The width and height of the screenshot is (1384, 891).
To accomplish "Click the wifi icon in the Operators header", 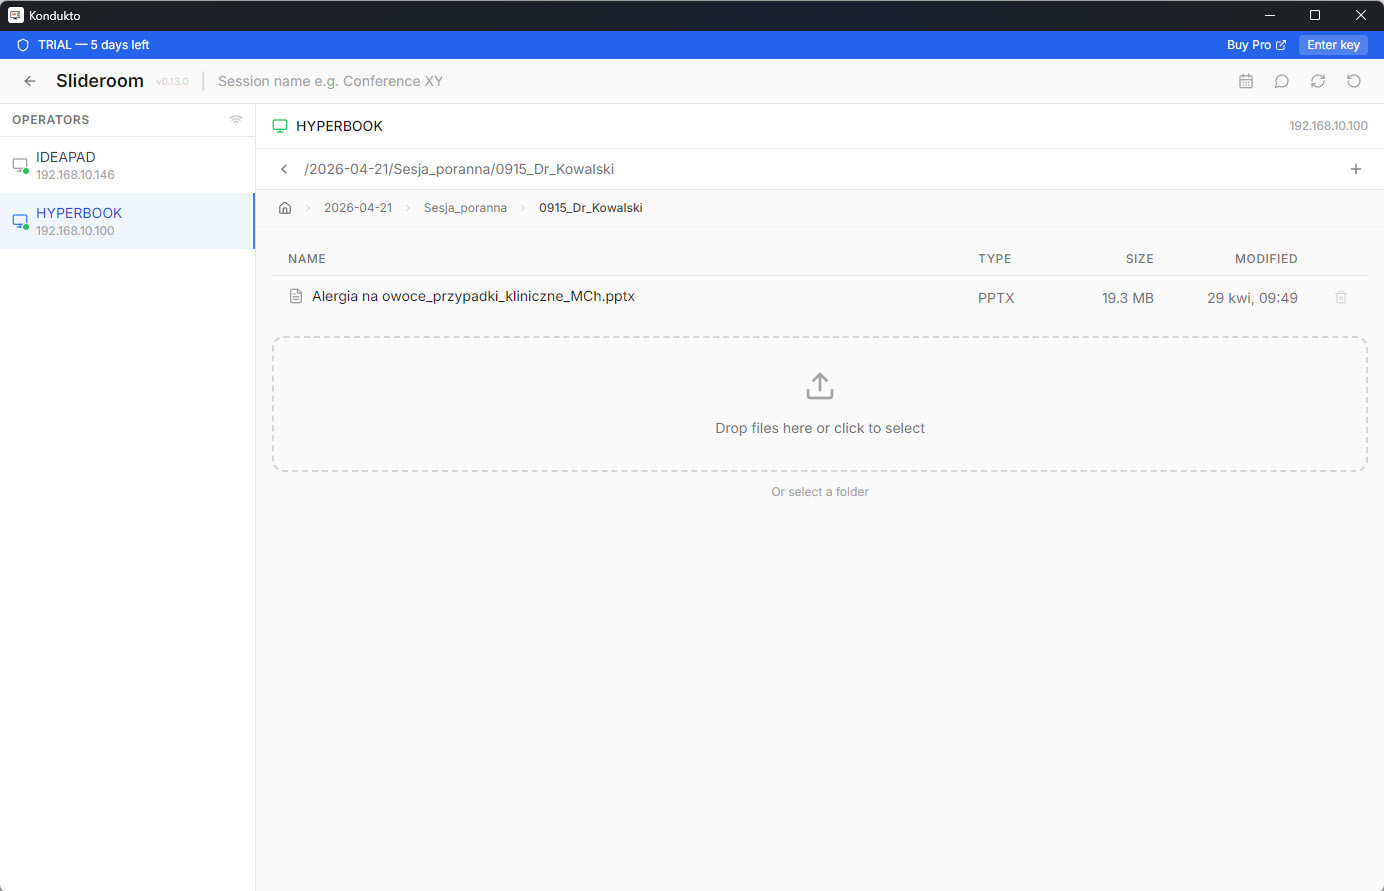I will point(236,120).
